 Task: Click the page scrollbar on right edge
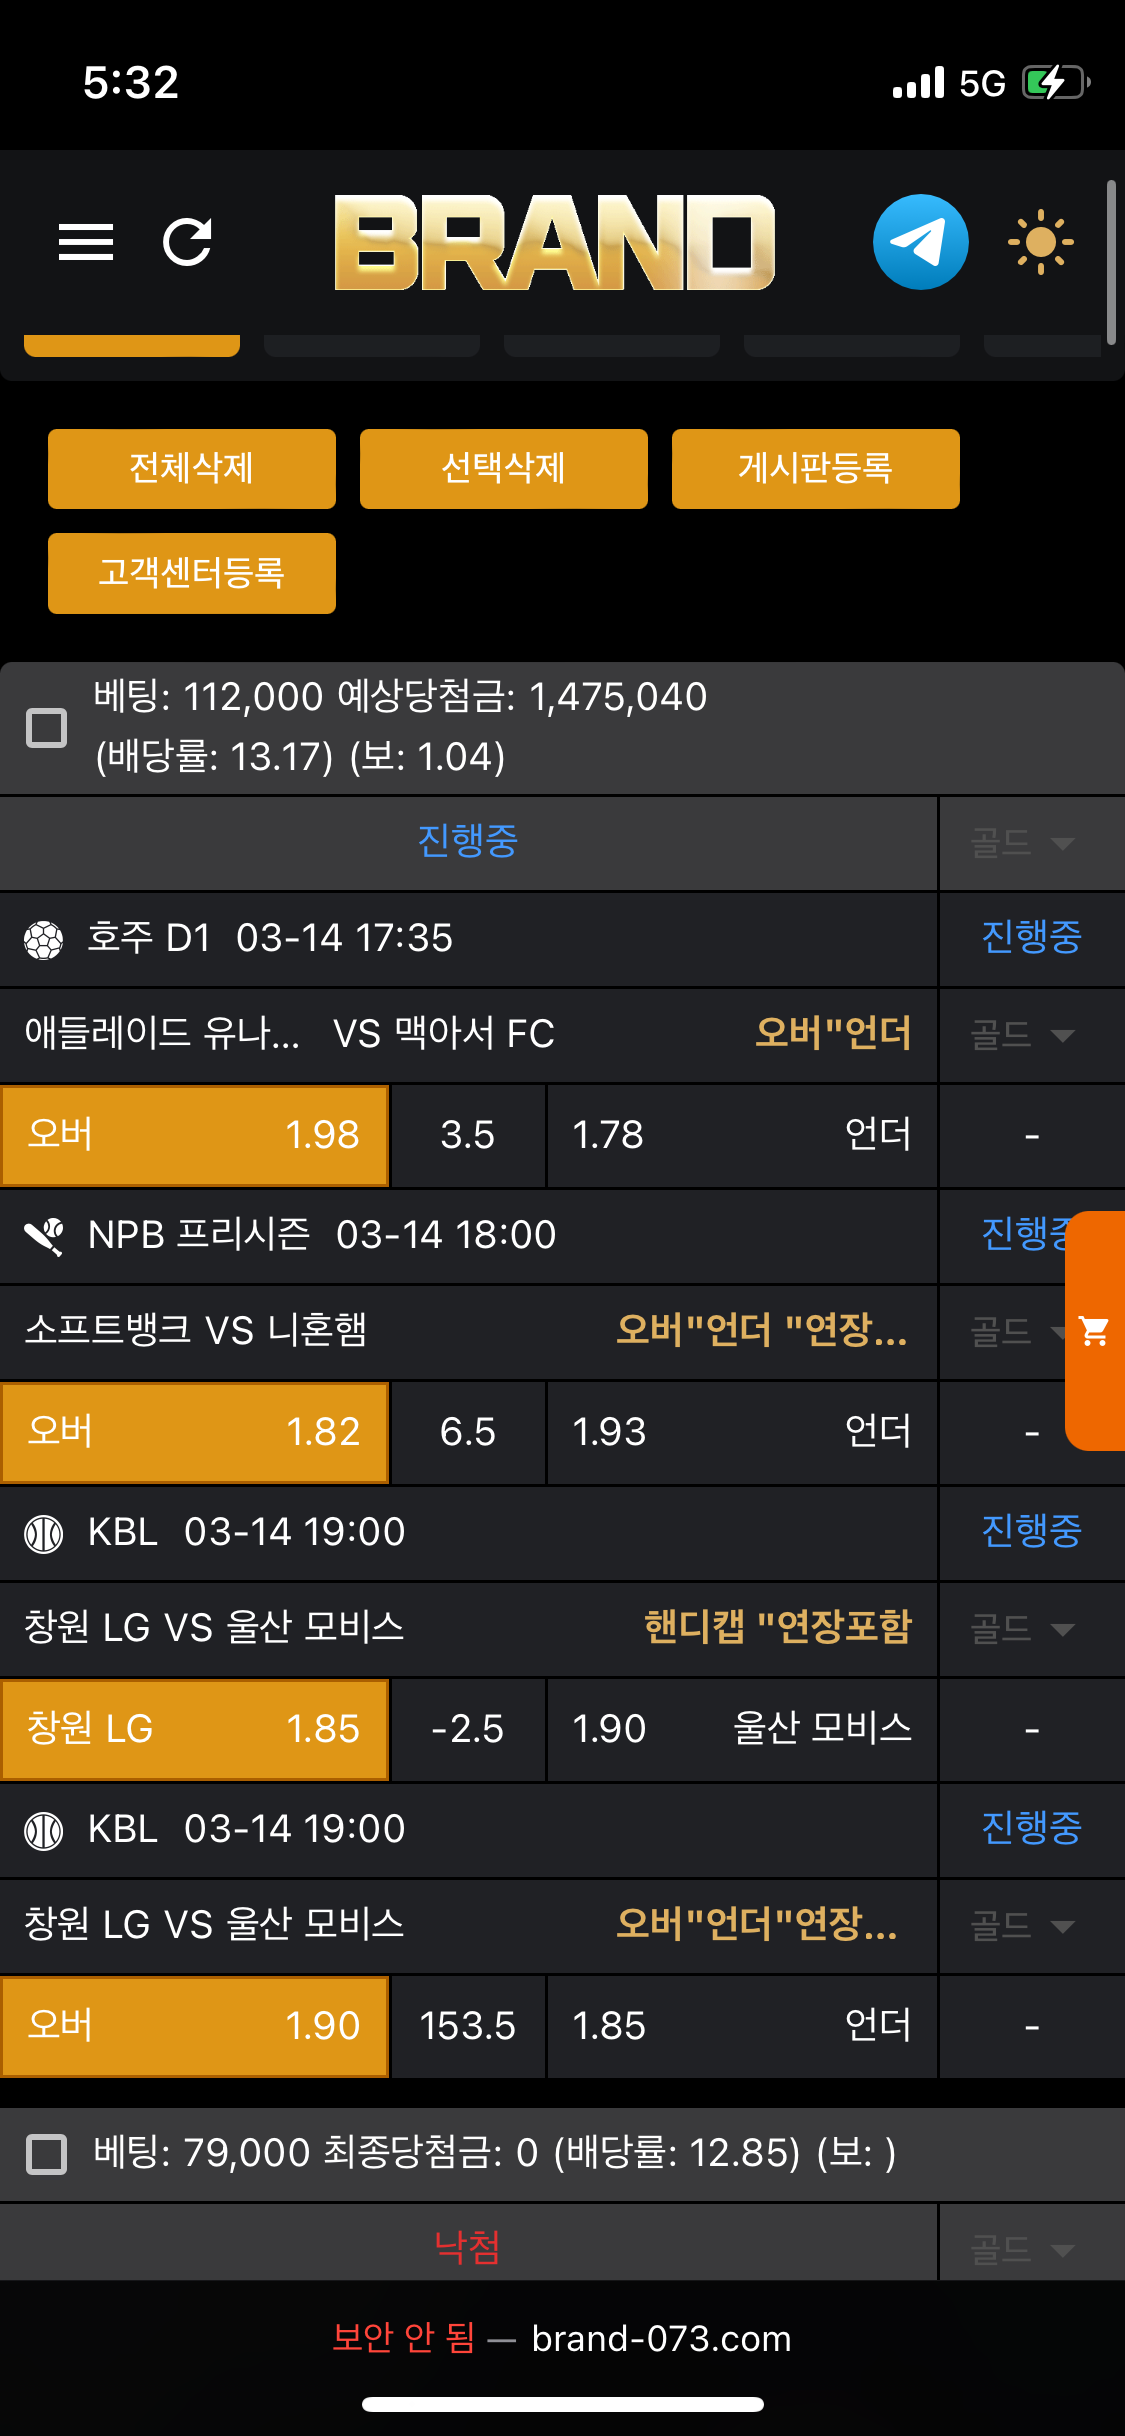point(1111,262)
